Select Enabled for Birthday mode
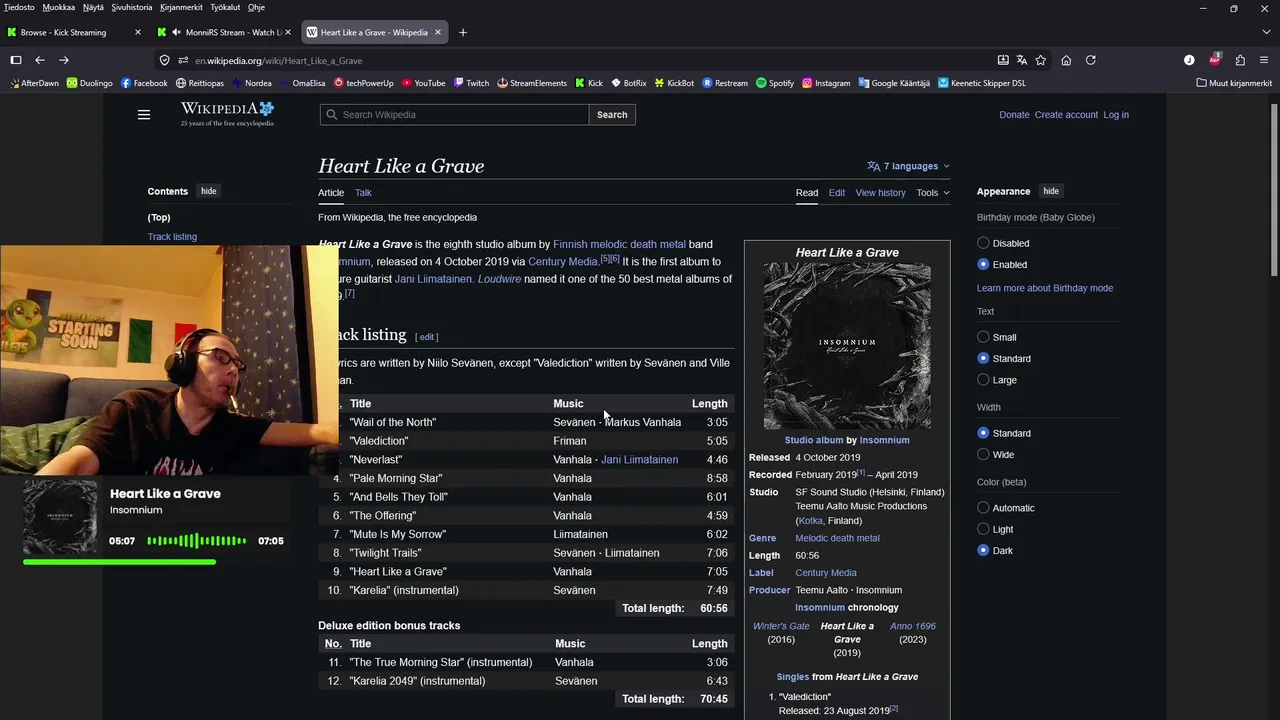1280x720 pixels. (983, 265)
